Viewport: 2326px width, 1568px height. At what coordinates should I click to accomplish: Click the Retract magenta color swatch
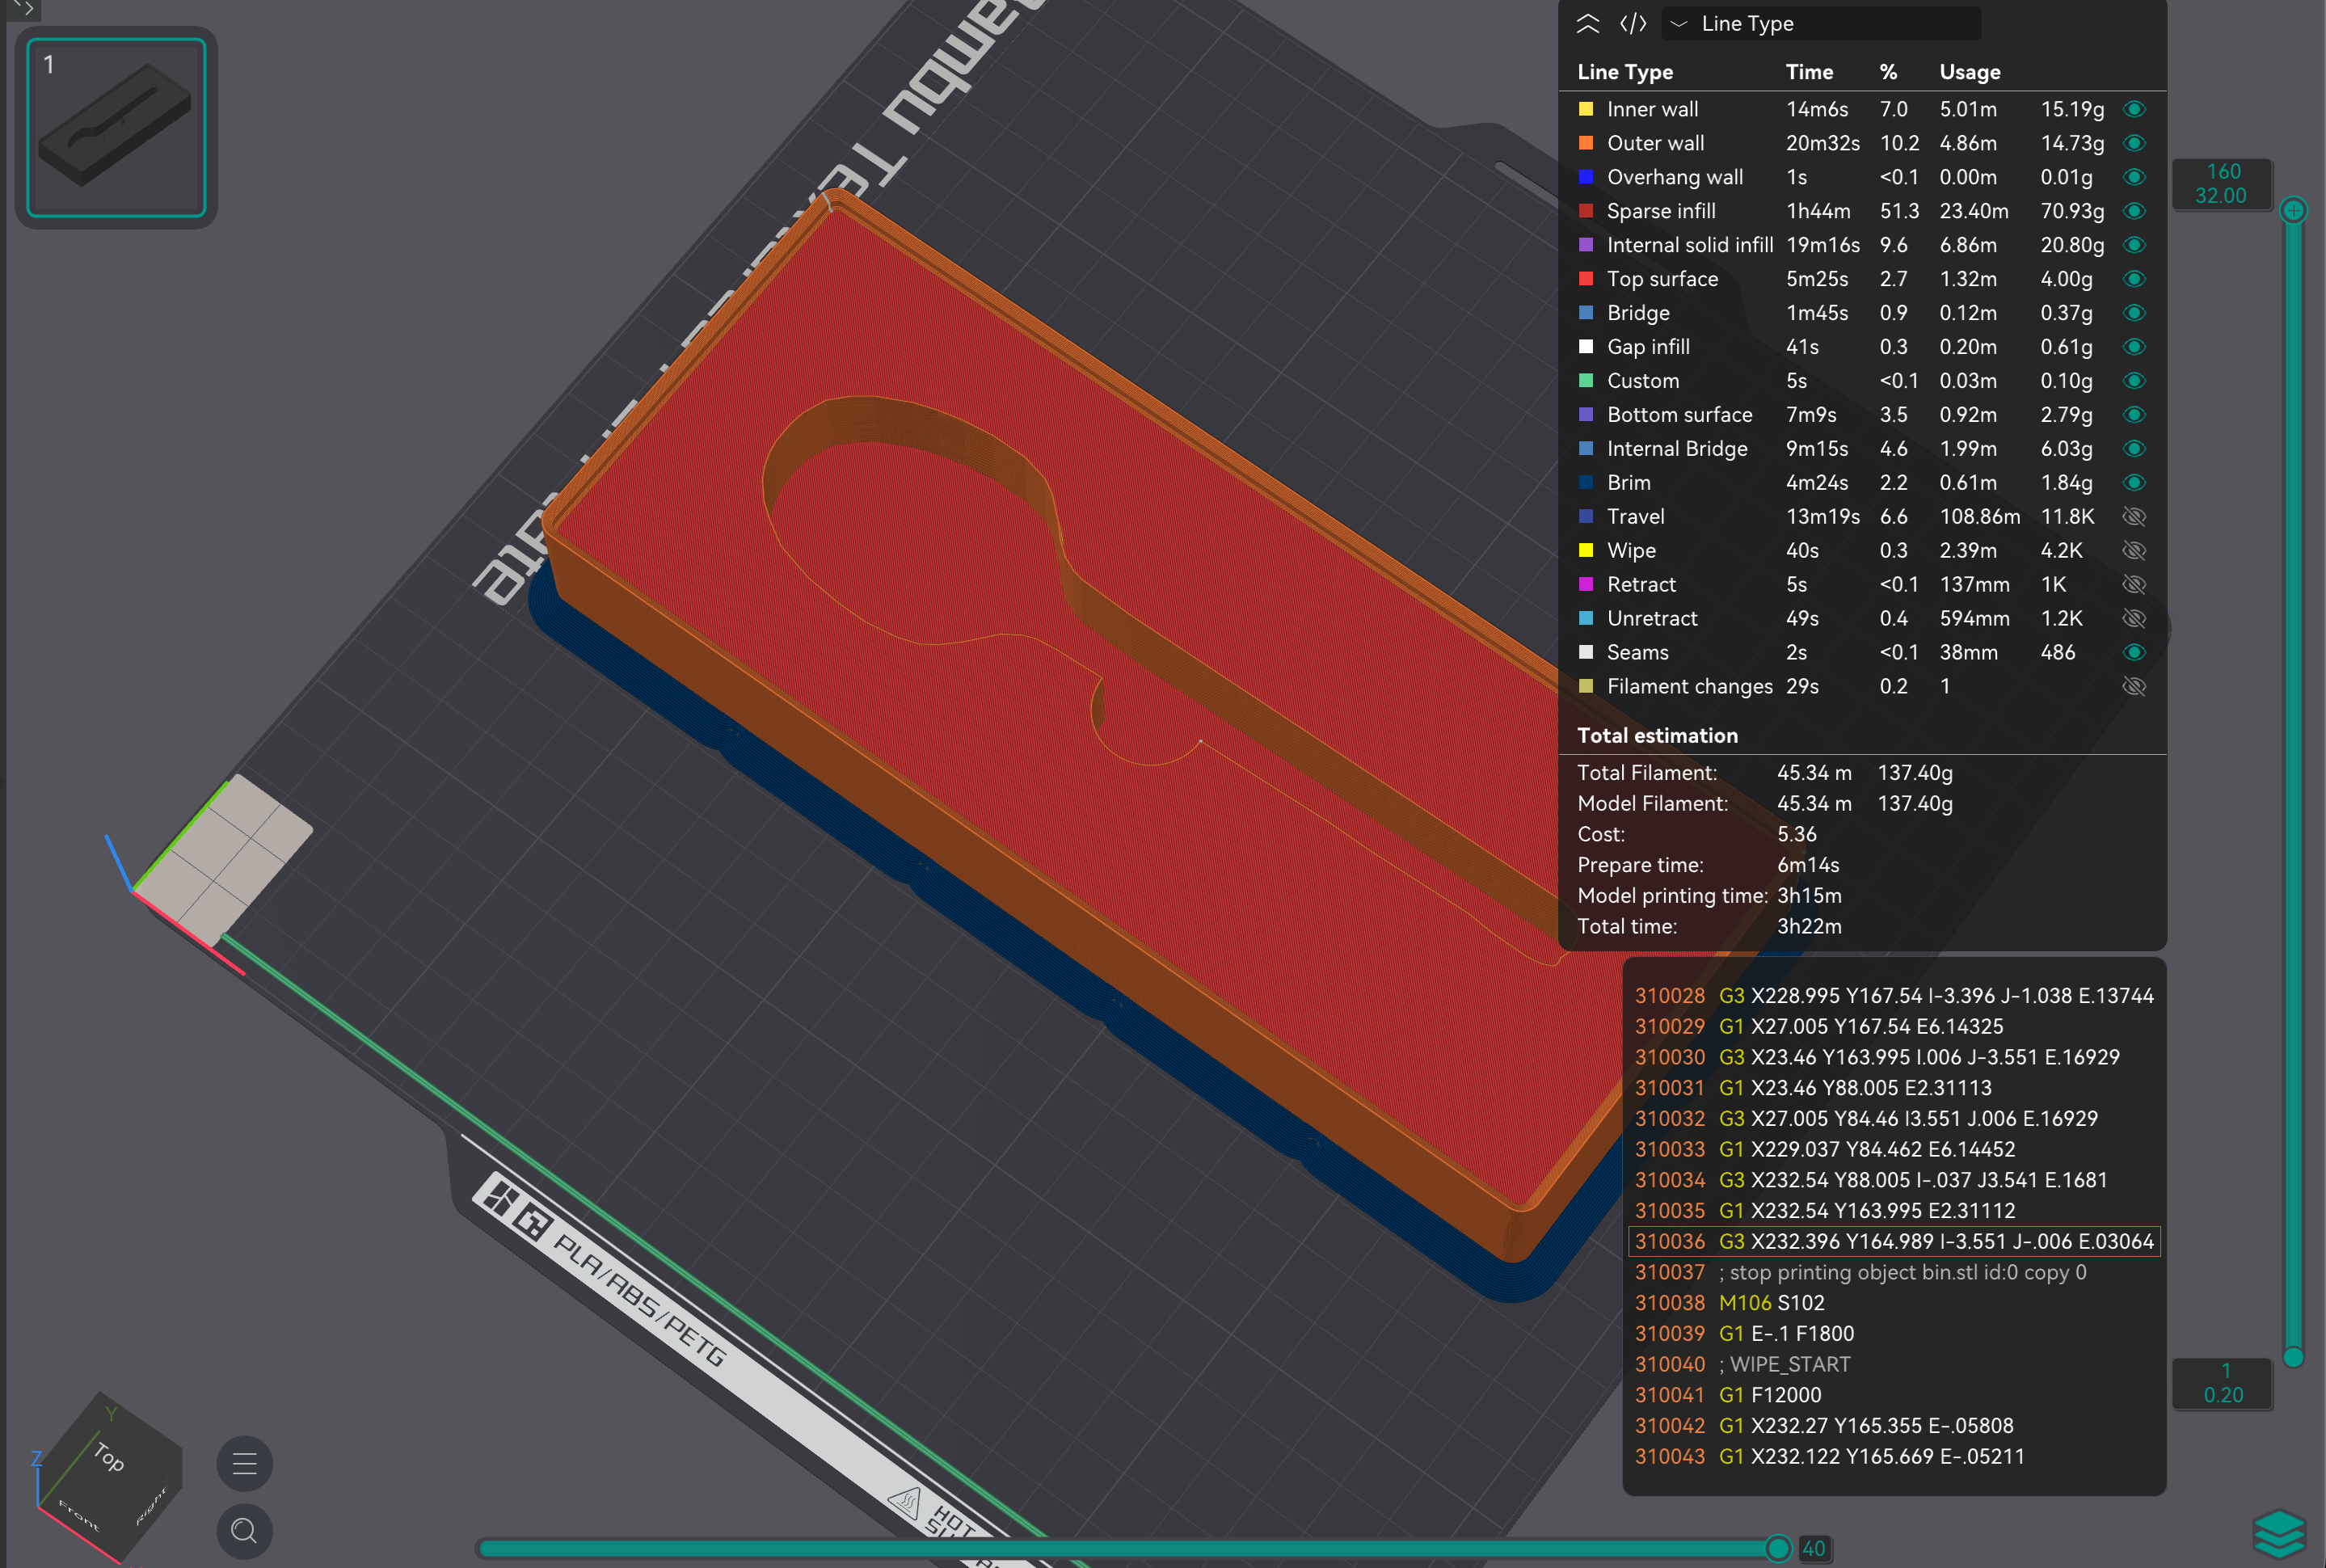coord(1586,585)
